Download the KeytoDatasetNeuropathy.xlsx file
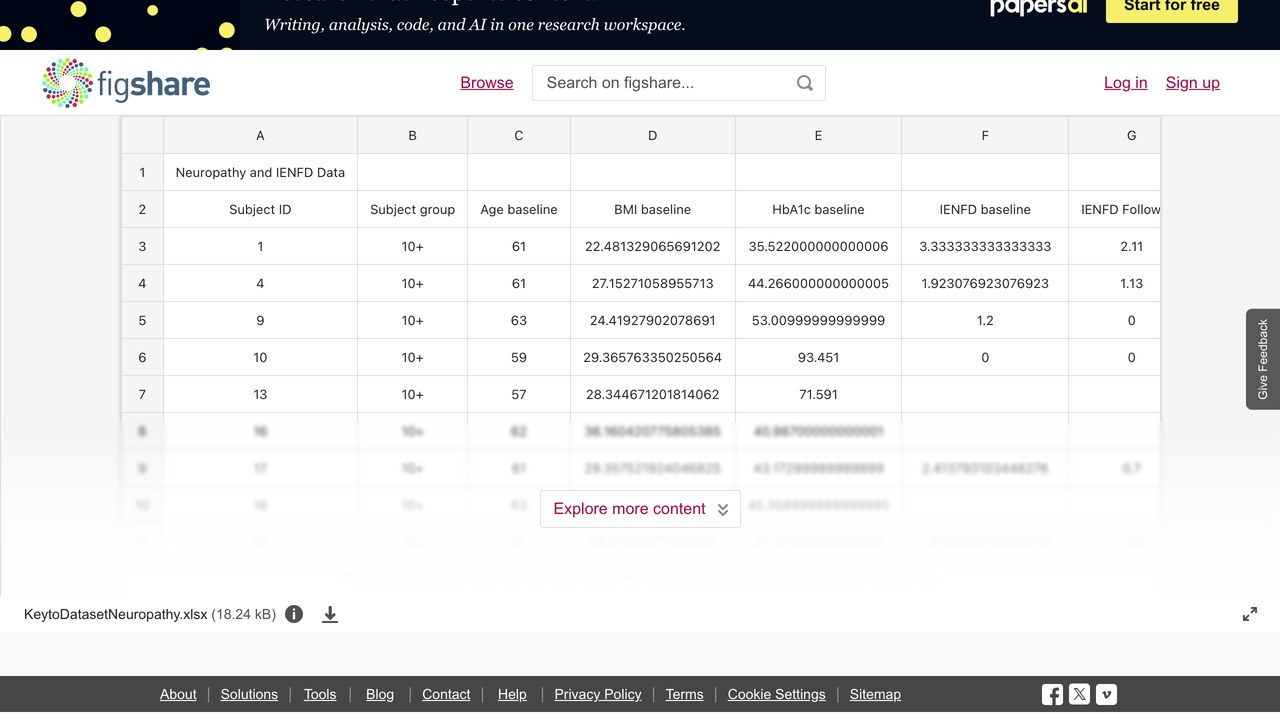The image size is (1280, 720). [330, 614]
